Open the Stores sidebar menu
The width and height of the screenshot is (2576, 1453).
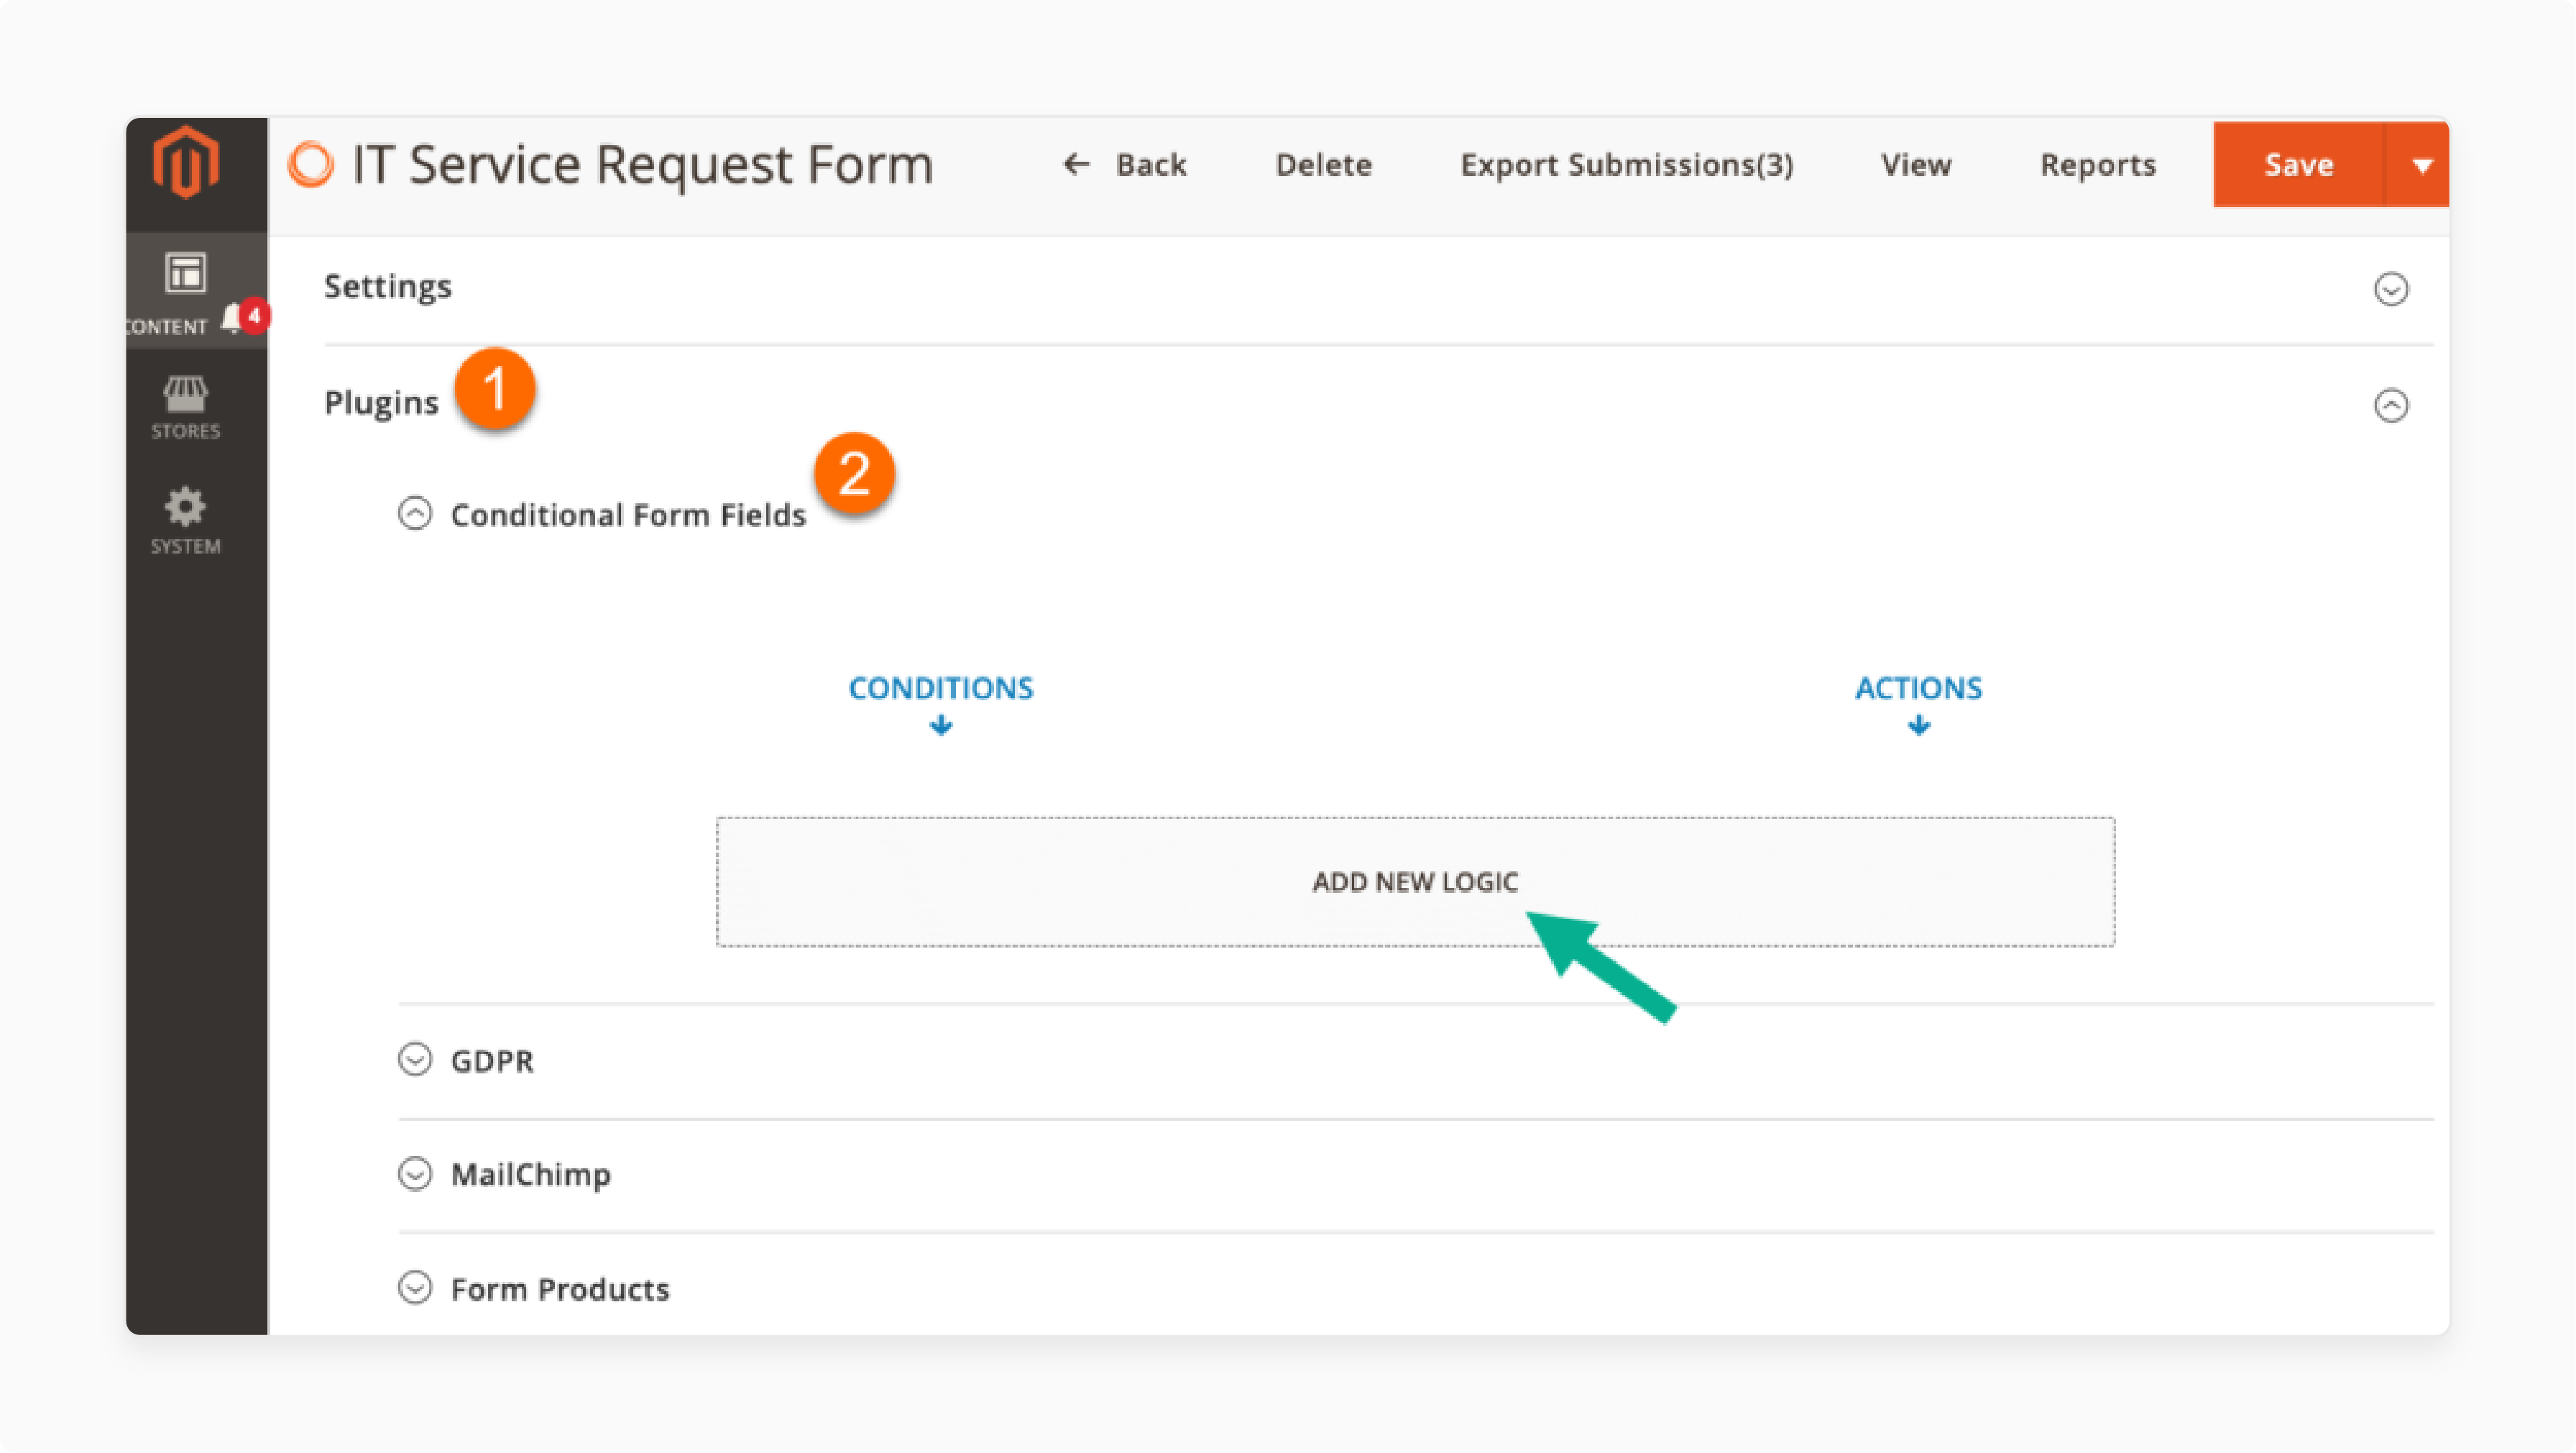click(186, 408)
